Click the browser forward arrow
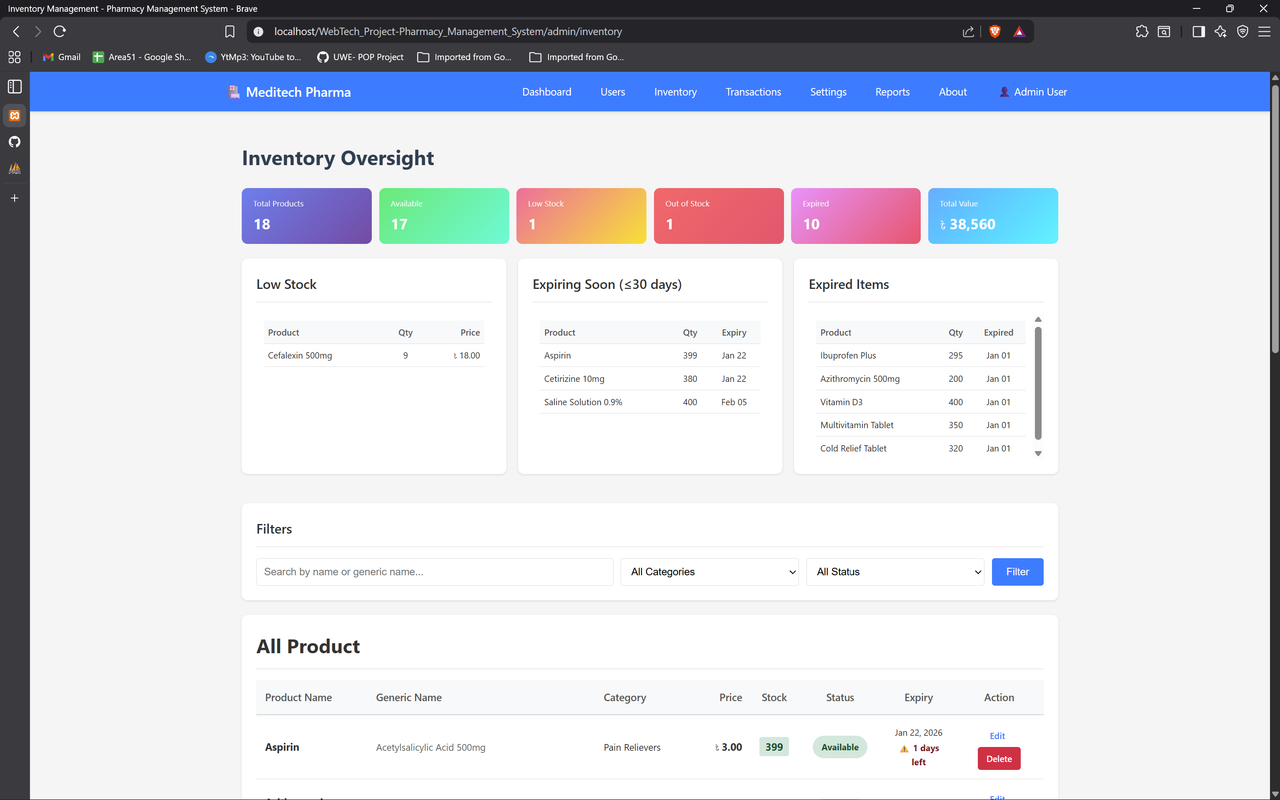Image resolution: width=1280 pixels, height=800 pixels. coord(38,32)
